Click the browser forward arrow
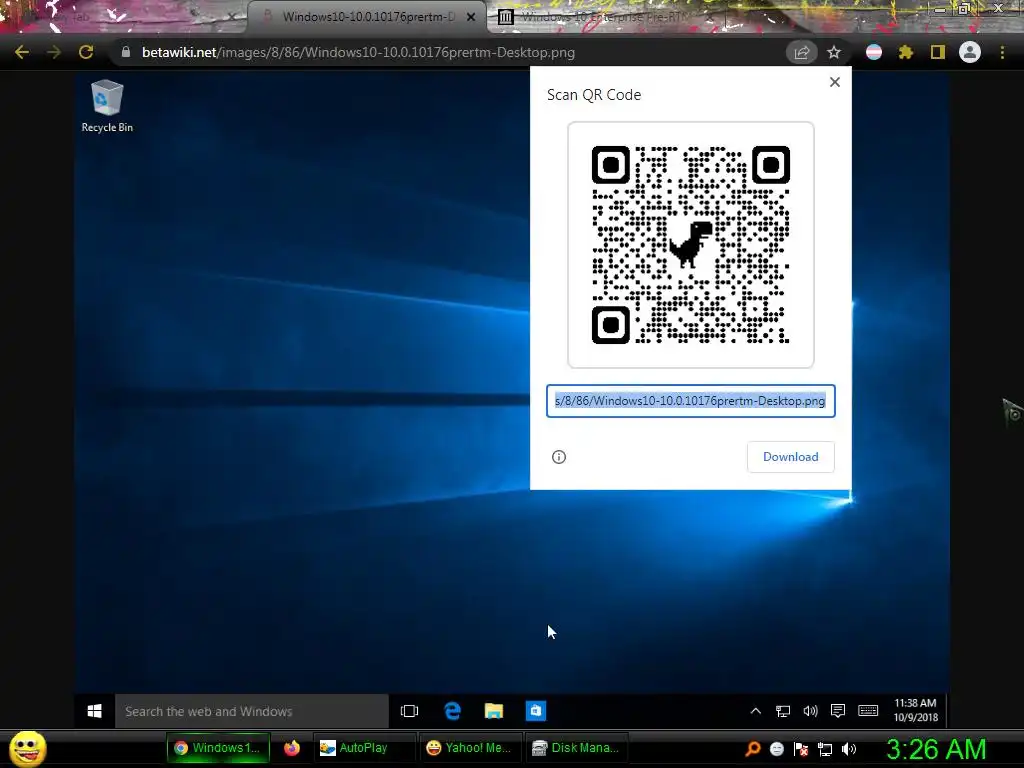The width and height of the screenshot is (1024, 768). (x=54, y=52)
